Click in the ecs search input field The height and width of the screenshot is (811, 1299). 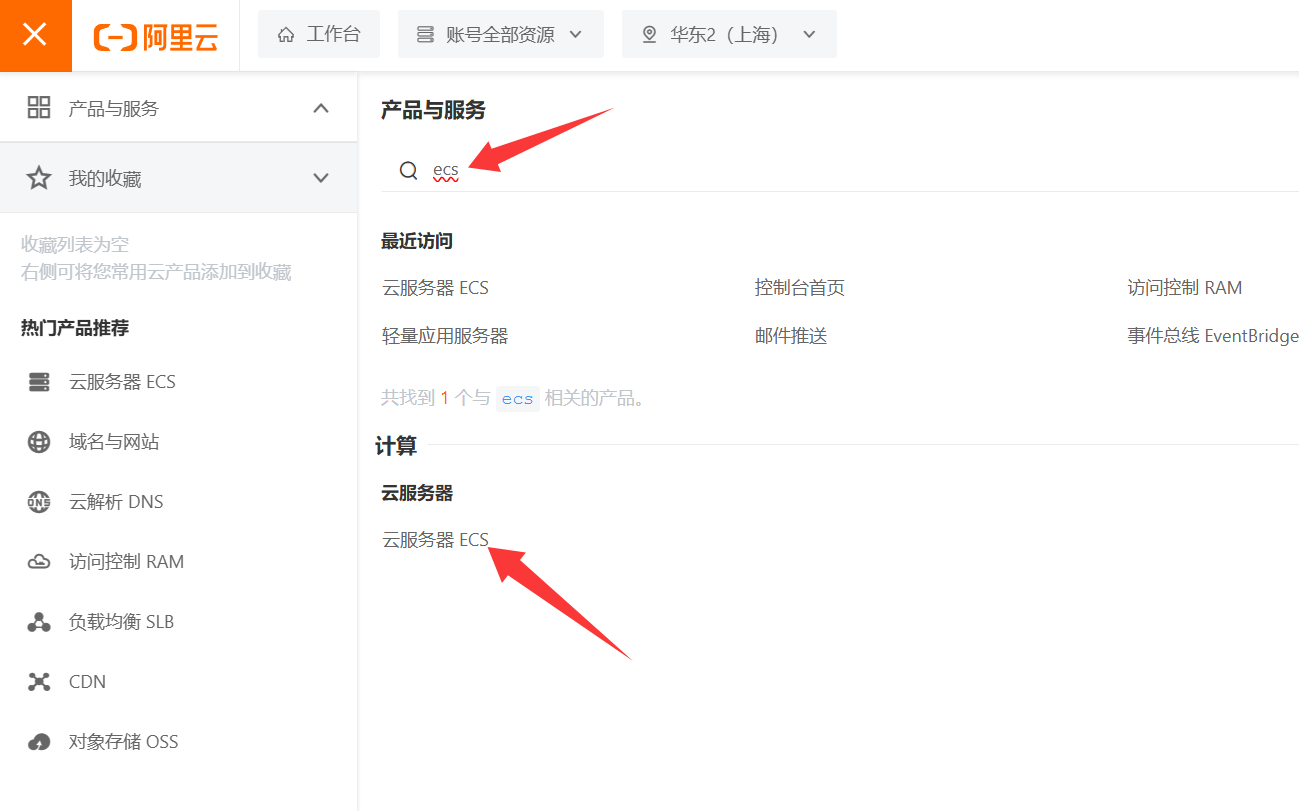pos(800,170)
